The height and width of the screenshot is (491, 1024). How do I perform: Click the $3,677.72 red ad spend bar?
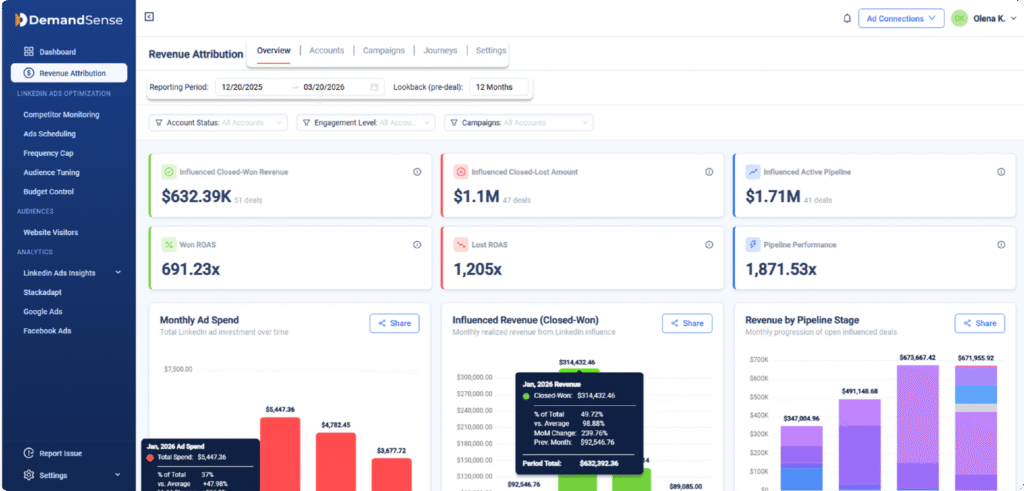tap(392, 474)
